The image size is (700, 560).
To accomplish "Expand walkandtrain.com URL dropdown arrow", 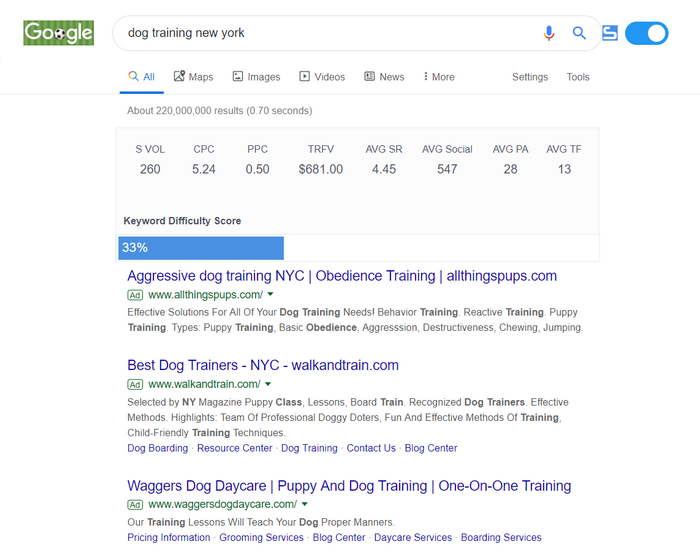I will tap(268, 384).
